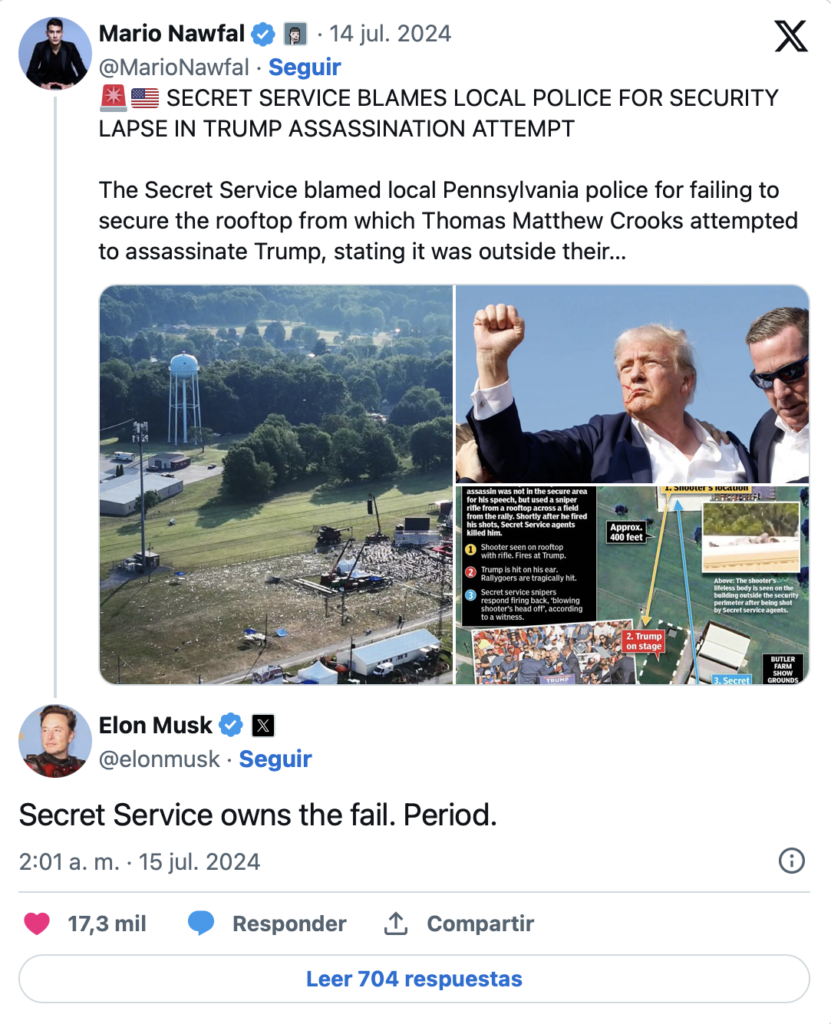Follow Mario Nawfal via Seguir link
831x1024 pixels.
pos(304,67)
